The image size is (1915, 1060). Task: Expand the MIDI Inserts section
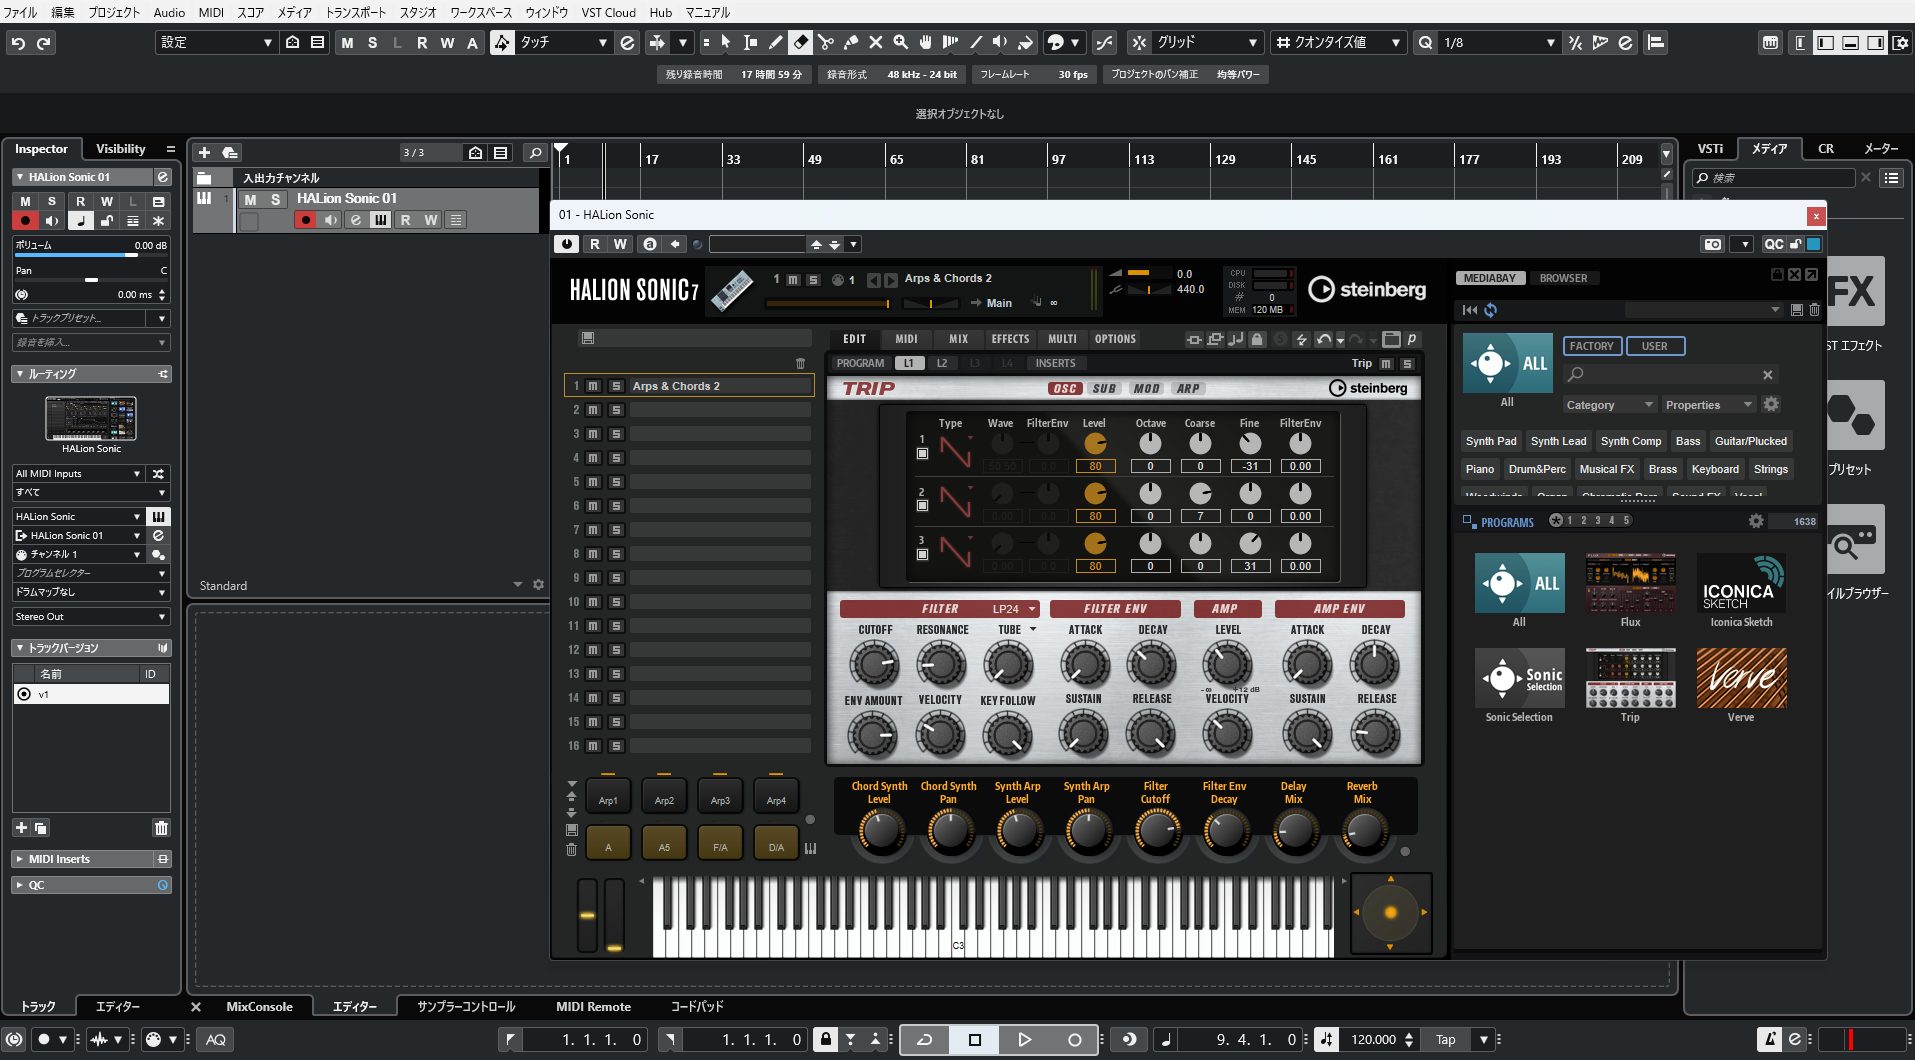91,859
